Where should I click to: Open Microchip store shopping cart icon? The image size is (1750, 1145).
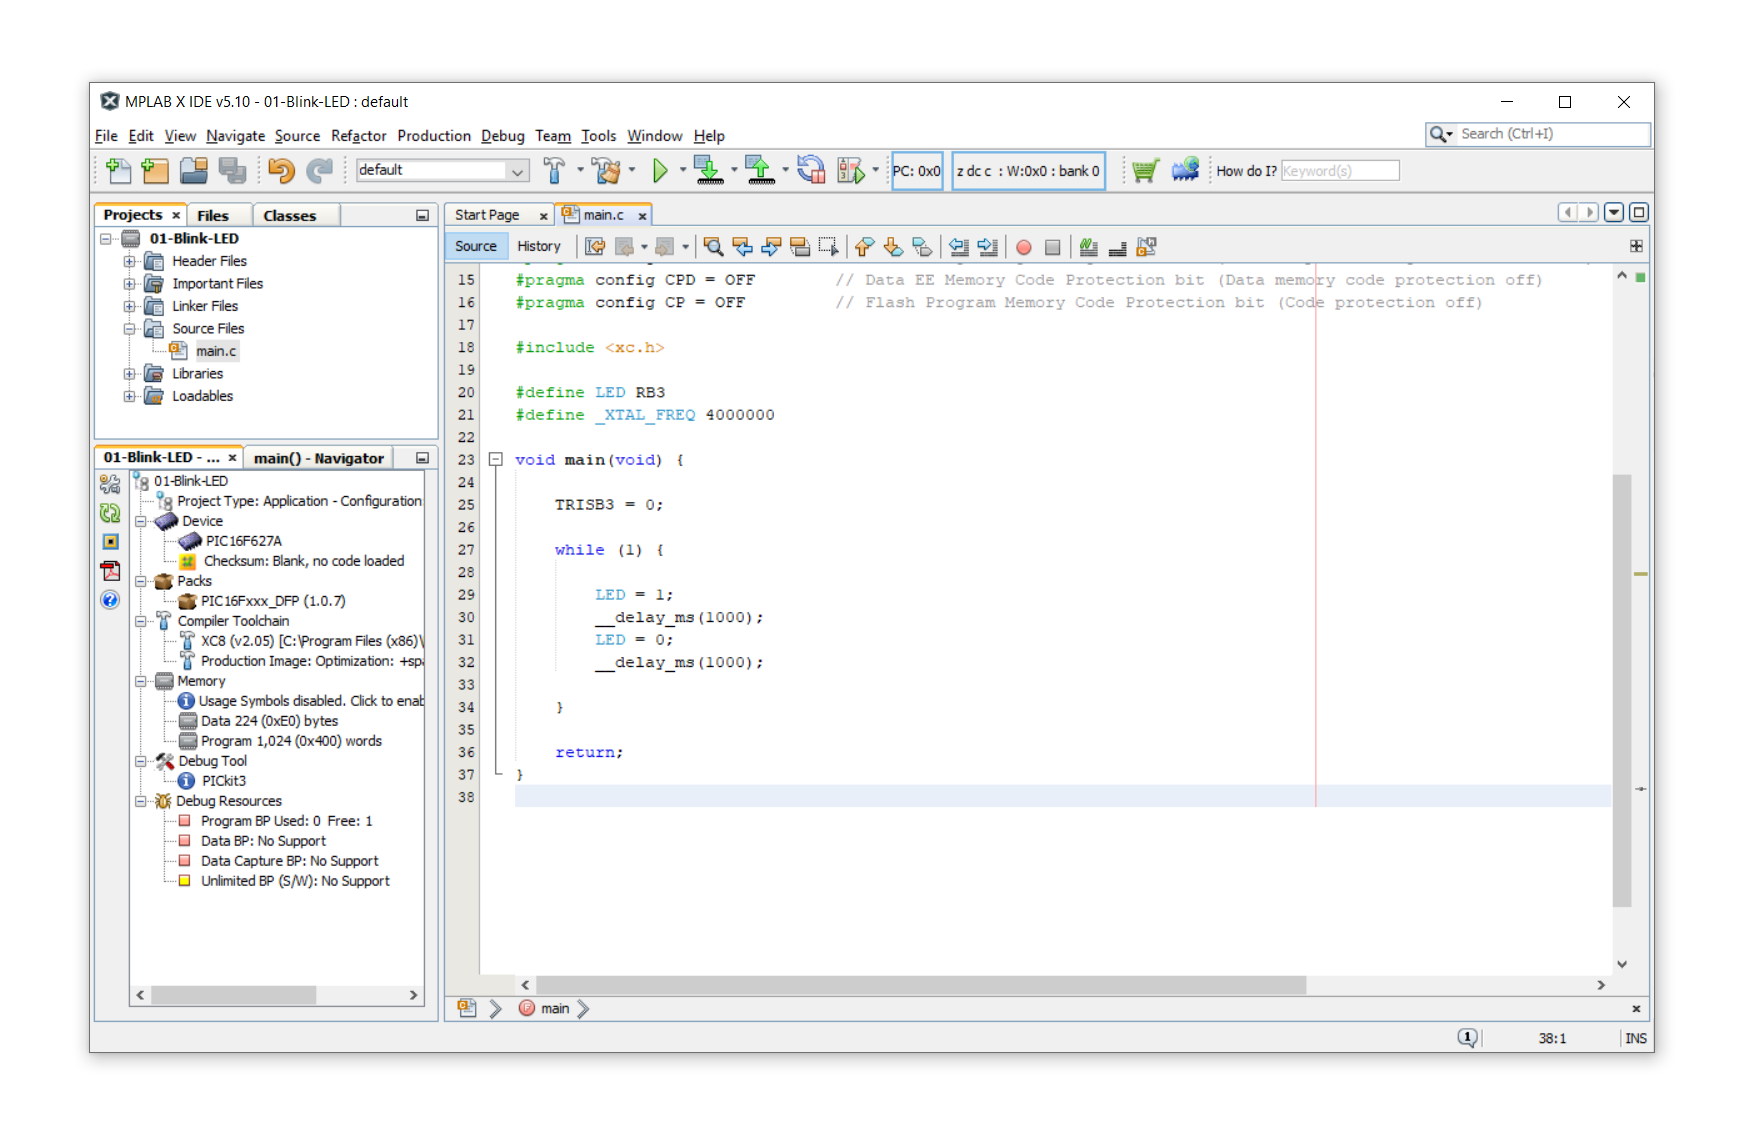[x=1145, y=171]
